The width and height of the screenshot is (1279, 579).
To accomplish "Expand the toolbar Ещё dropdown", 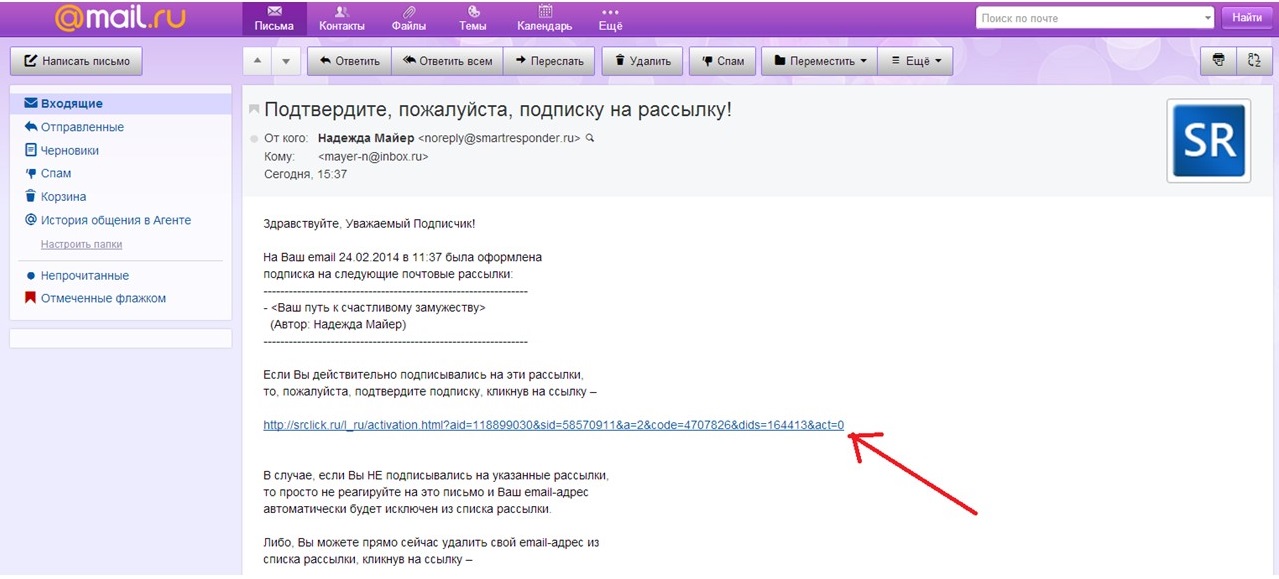I will click(x=915, y=61).
